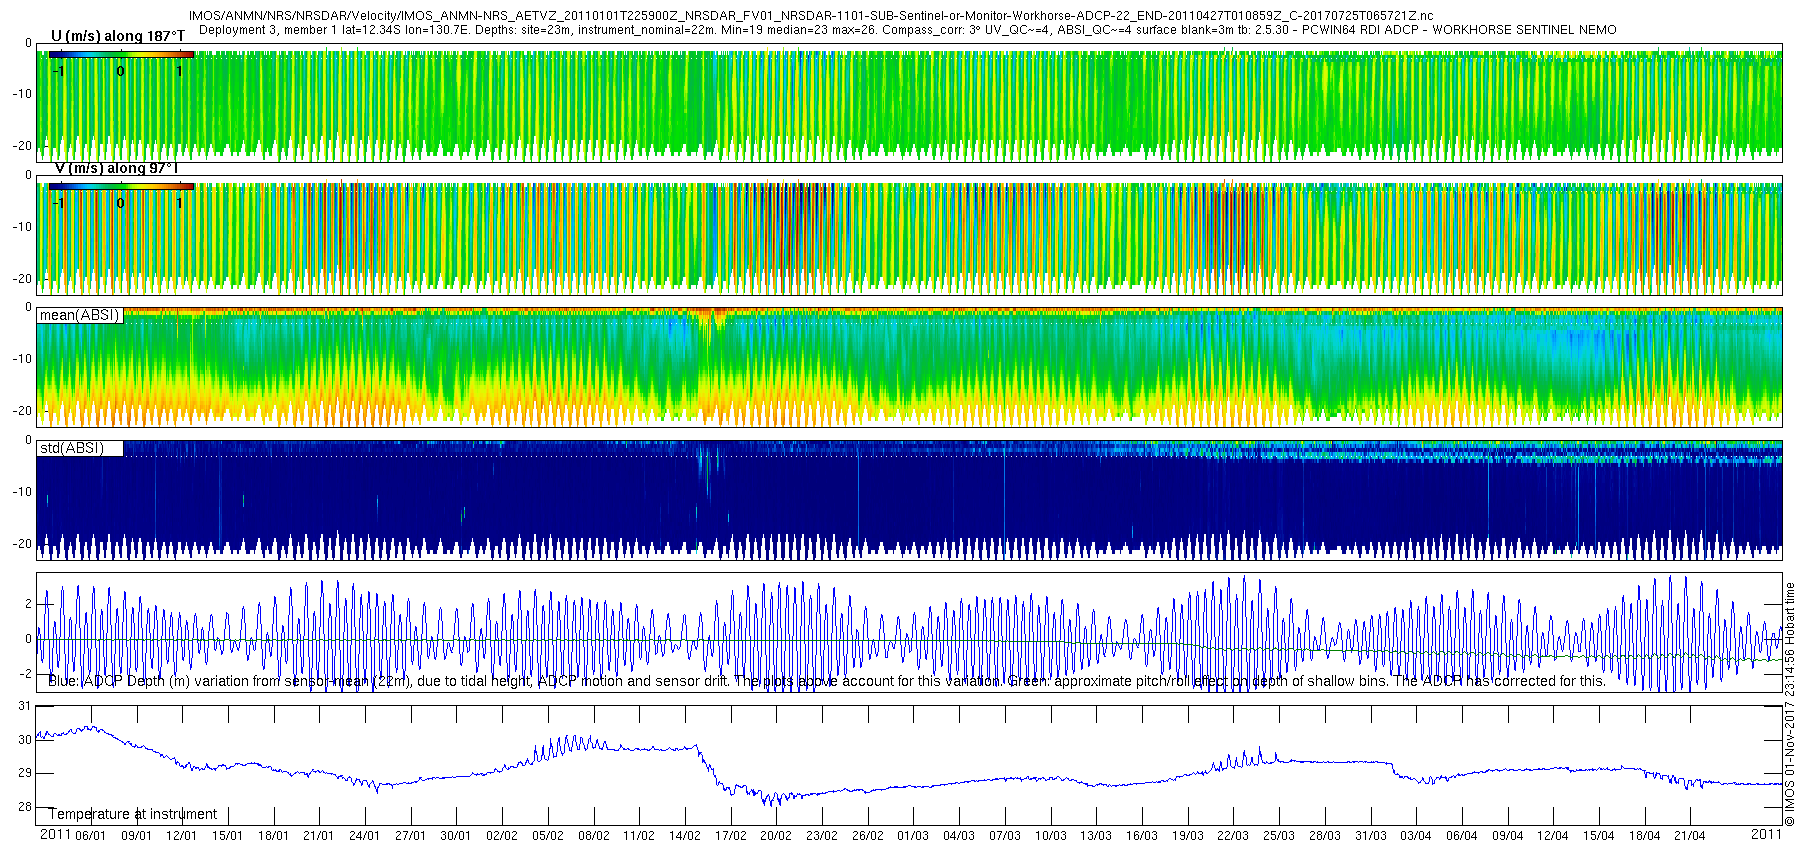Click the "09/04" date tick label
The width and height of the screenshot is (1800, 850).
1508,836
